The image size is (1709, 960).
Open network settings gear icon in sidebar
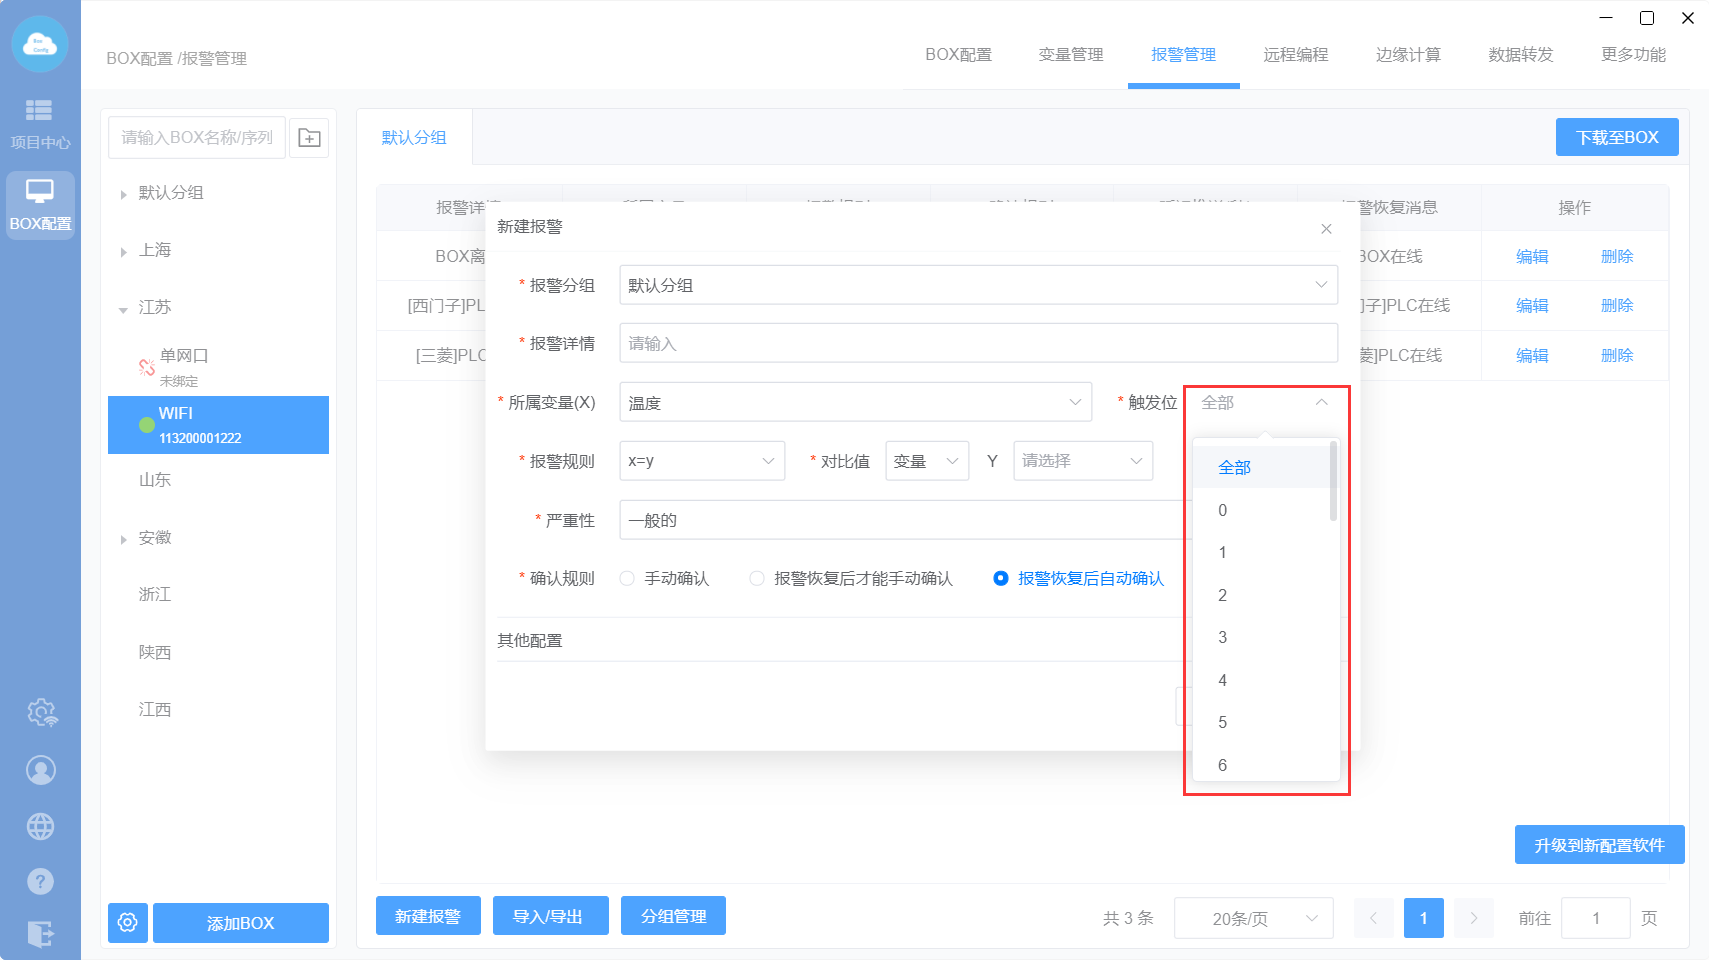click(x=41, y=713)
